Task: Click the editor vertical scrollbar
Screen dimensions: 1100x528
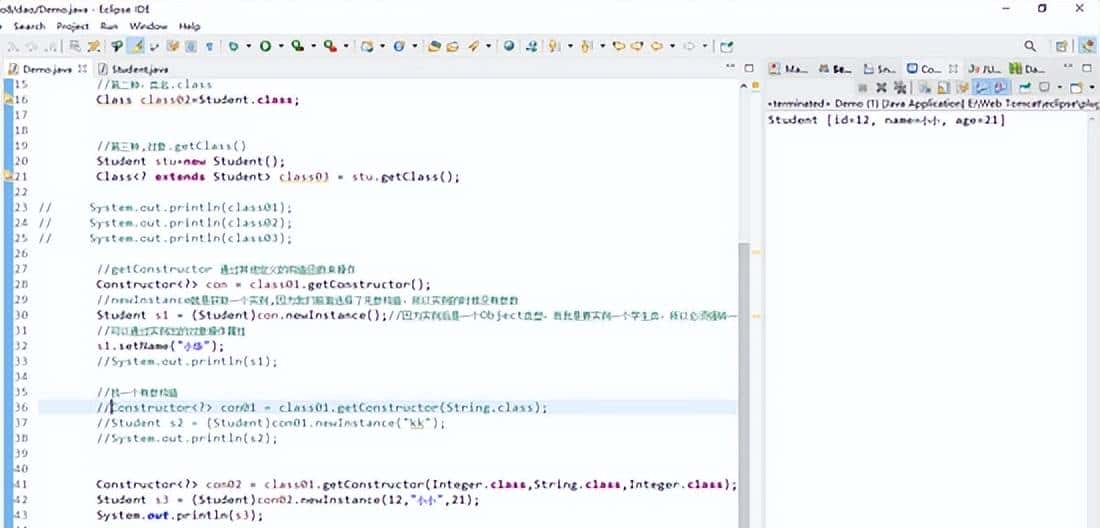Action: click(742, 300)
